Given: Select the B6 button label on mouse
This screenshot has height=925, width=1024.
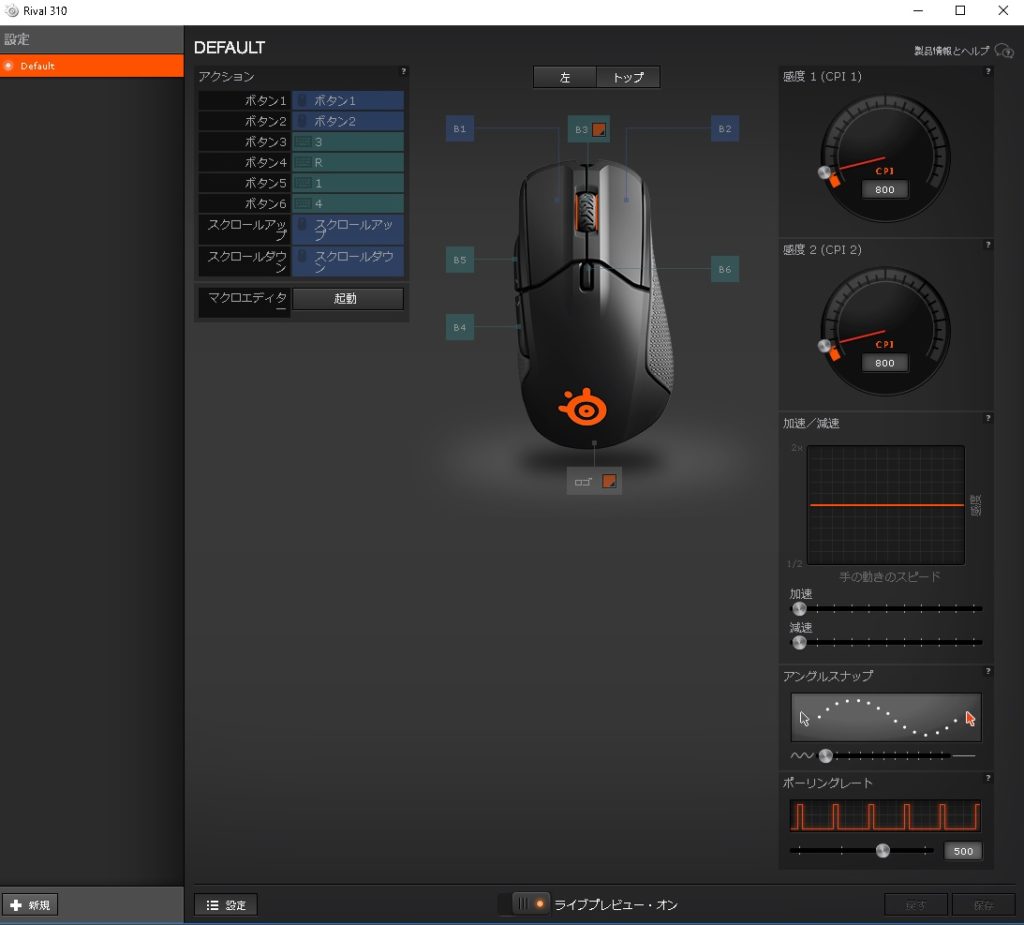Looking at the screenshot, I should pyautogui.click(x=725, y=269).
